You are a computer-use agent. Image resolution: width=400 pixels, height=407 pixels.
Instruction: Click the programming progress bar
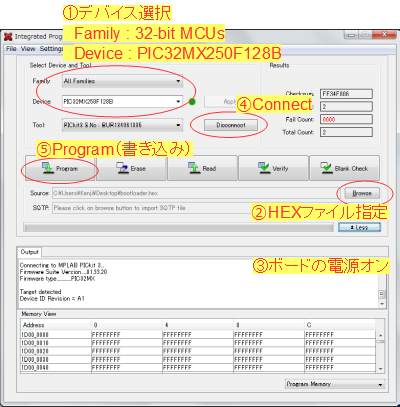(178, 228)
